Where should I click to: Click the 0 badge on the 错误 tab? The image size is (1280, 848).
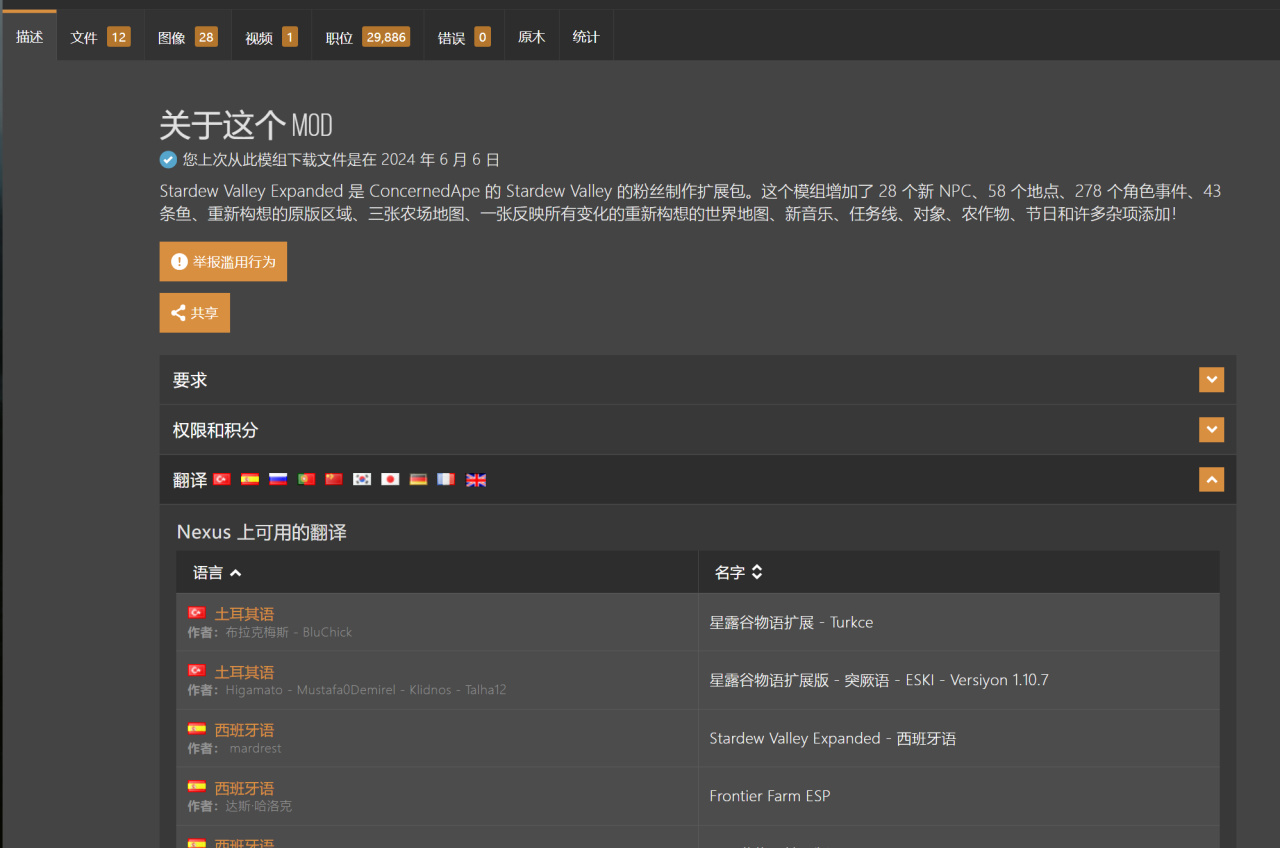[x=482, y=37]
